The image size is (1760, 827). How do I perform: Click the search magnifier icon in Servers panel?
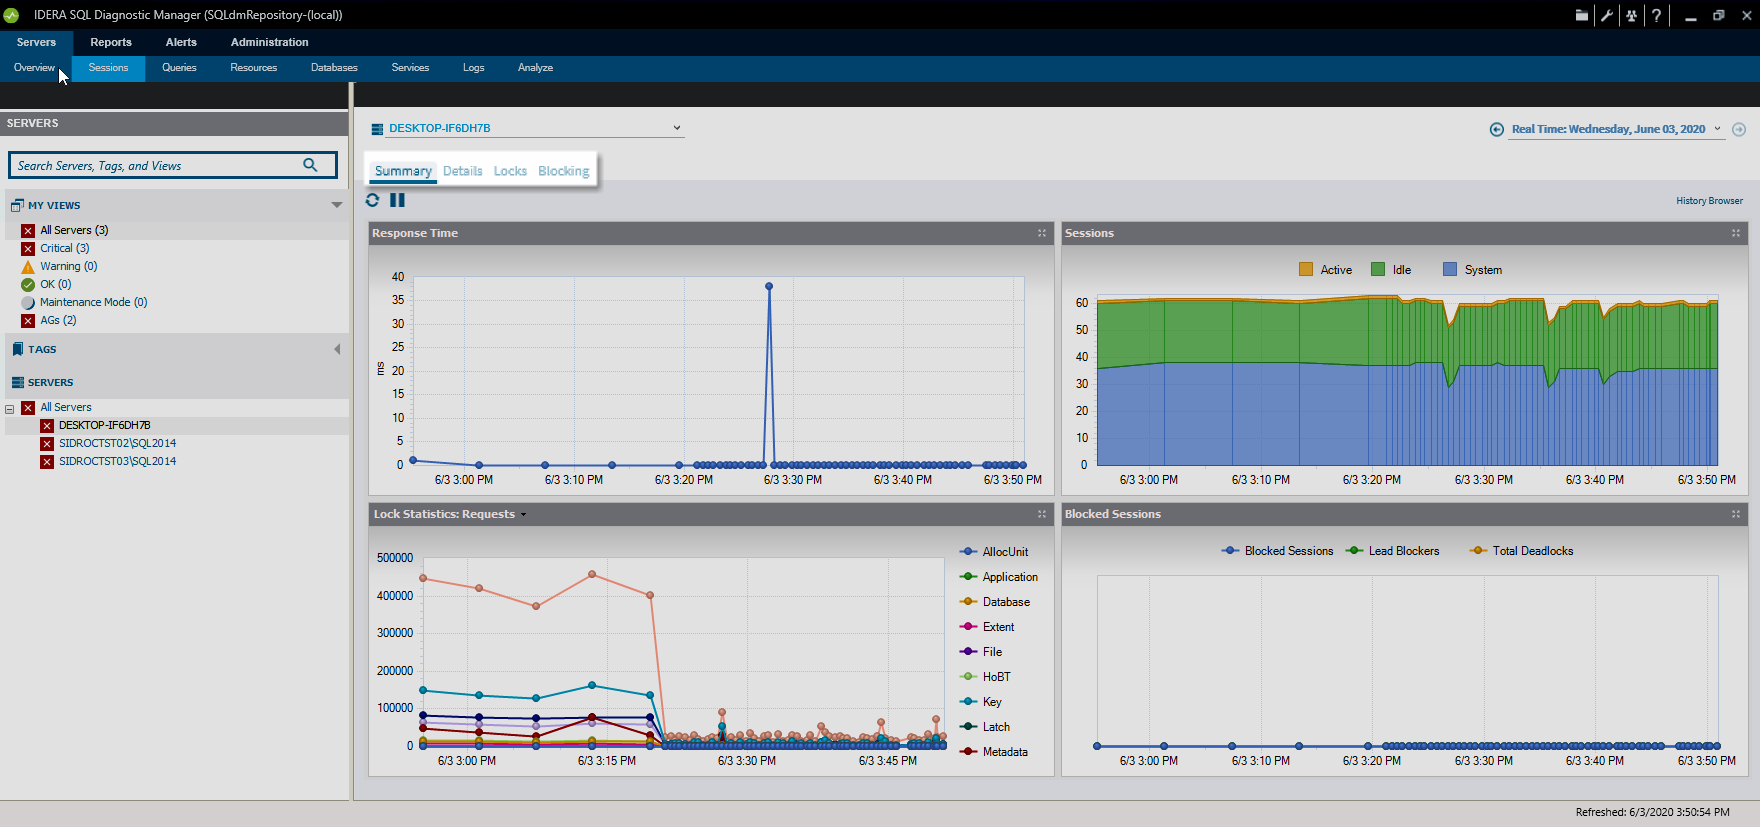[310, 165]
